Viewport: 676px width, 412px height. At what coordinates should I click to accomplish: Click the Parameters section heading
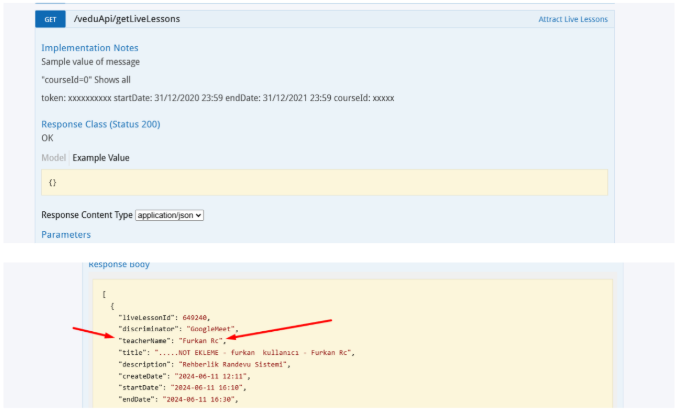[x=65, y=235]
